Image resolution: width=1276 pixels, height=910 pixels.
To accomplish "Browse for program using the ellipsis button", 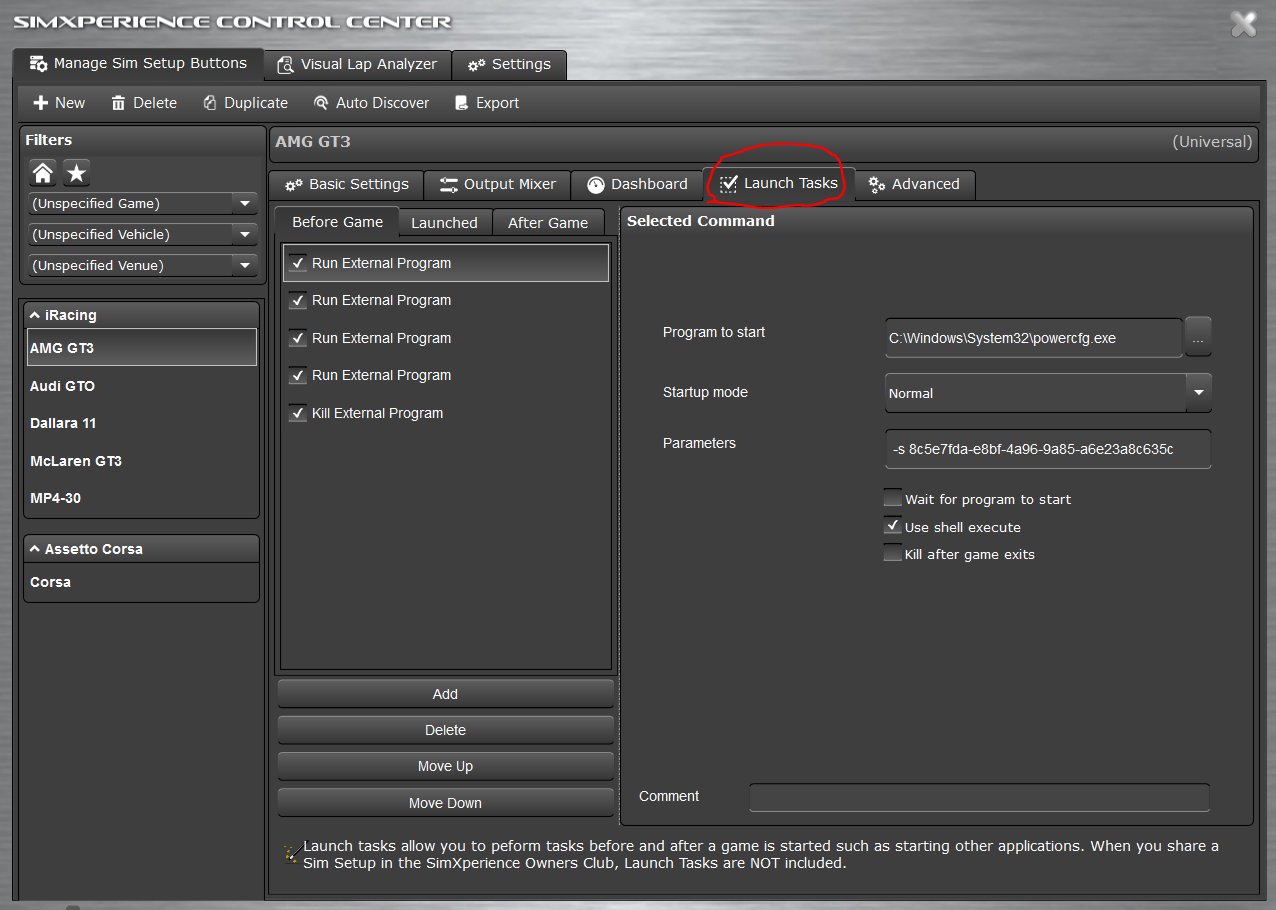I will [x=1198, y=338].
